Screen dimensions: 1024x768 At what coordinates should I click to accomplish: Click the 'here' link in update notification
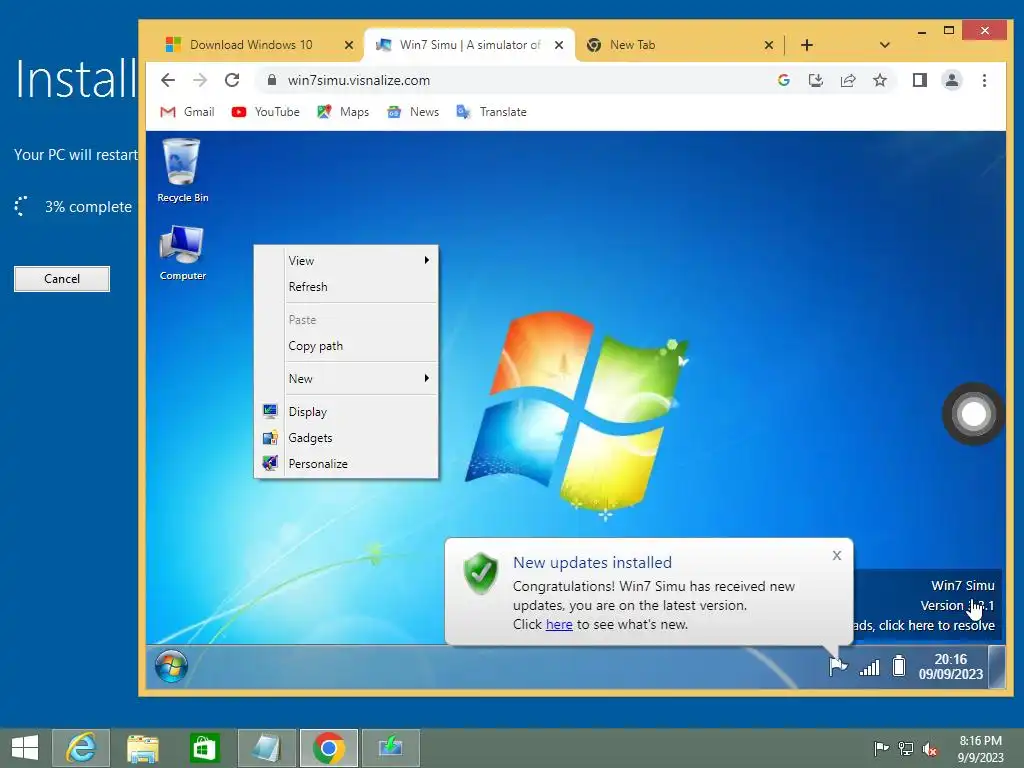click(x=559, y=625)
